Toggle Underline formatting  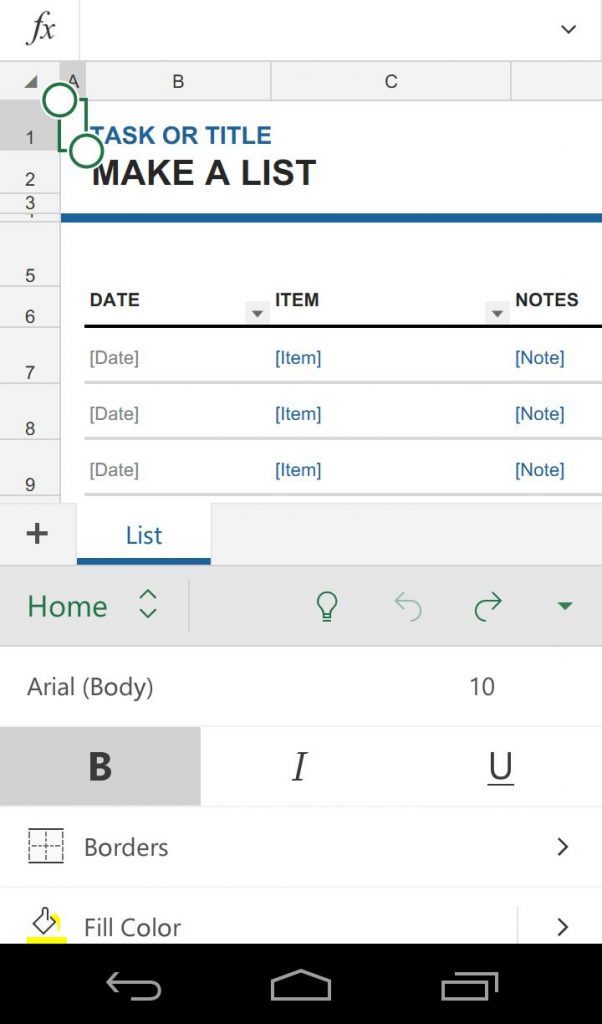point(501,766)
